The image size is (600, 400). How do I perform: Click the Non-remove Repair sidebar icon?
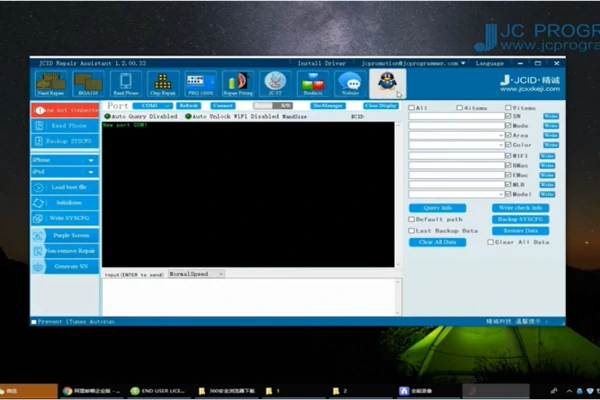[x=38, y=251]
